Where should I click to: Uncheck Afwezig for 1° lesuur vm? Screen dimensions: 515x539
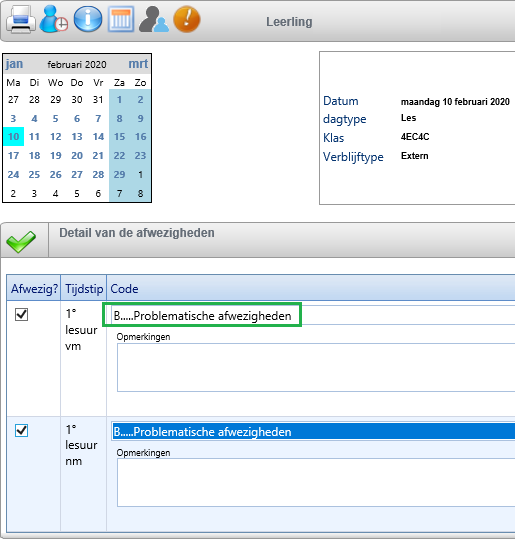(x=21, y=315)
